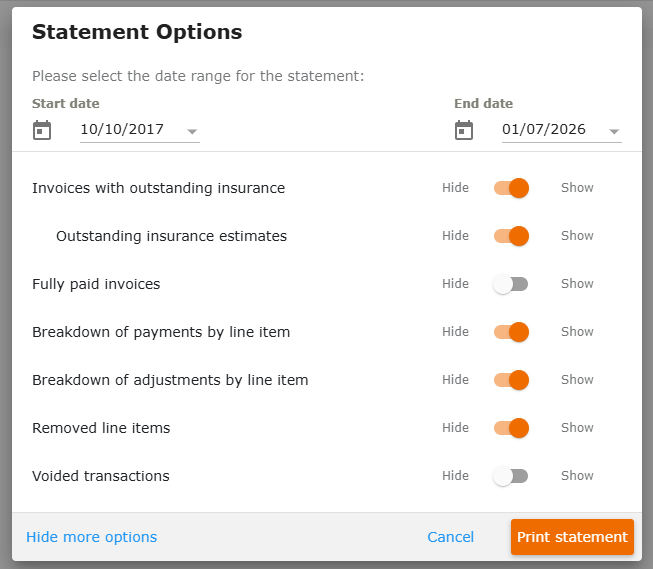Toggle Outstanding insurance estimates switch

511,236
